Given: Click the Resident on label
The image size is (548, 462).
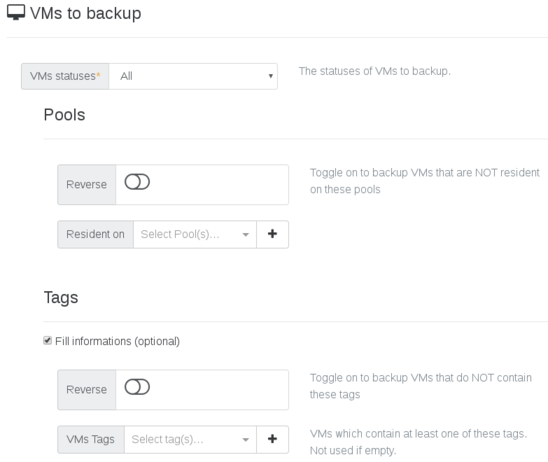Looking at the screenshot, I should (95, 234).
